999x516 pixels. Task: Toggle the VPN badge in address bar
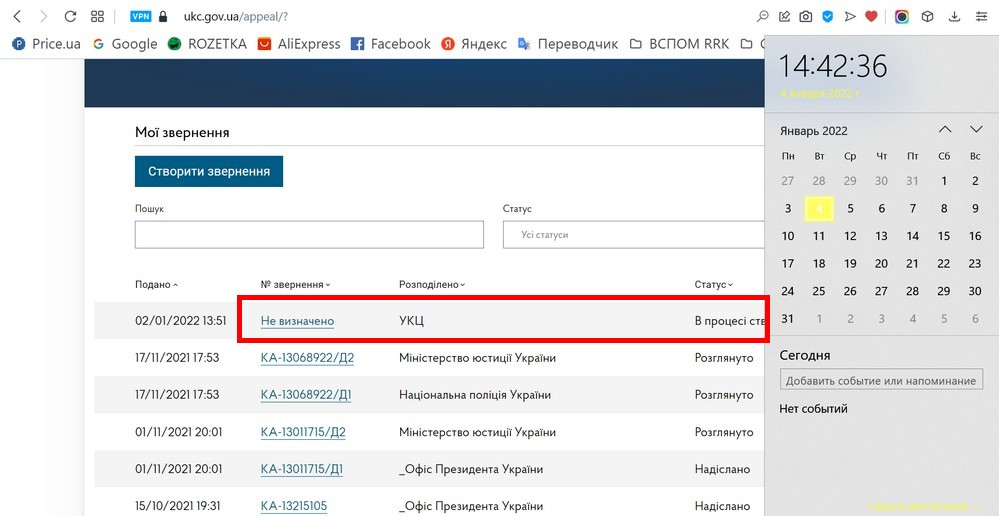click(140, 17)
